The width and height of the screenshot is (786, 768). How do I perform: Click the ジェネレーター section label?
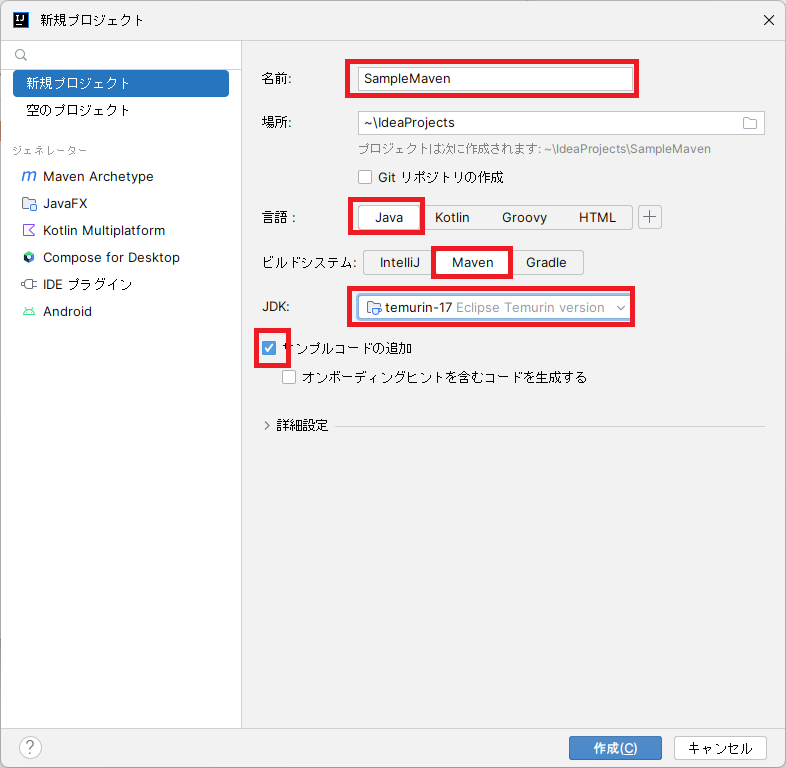point(50,150)
